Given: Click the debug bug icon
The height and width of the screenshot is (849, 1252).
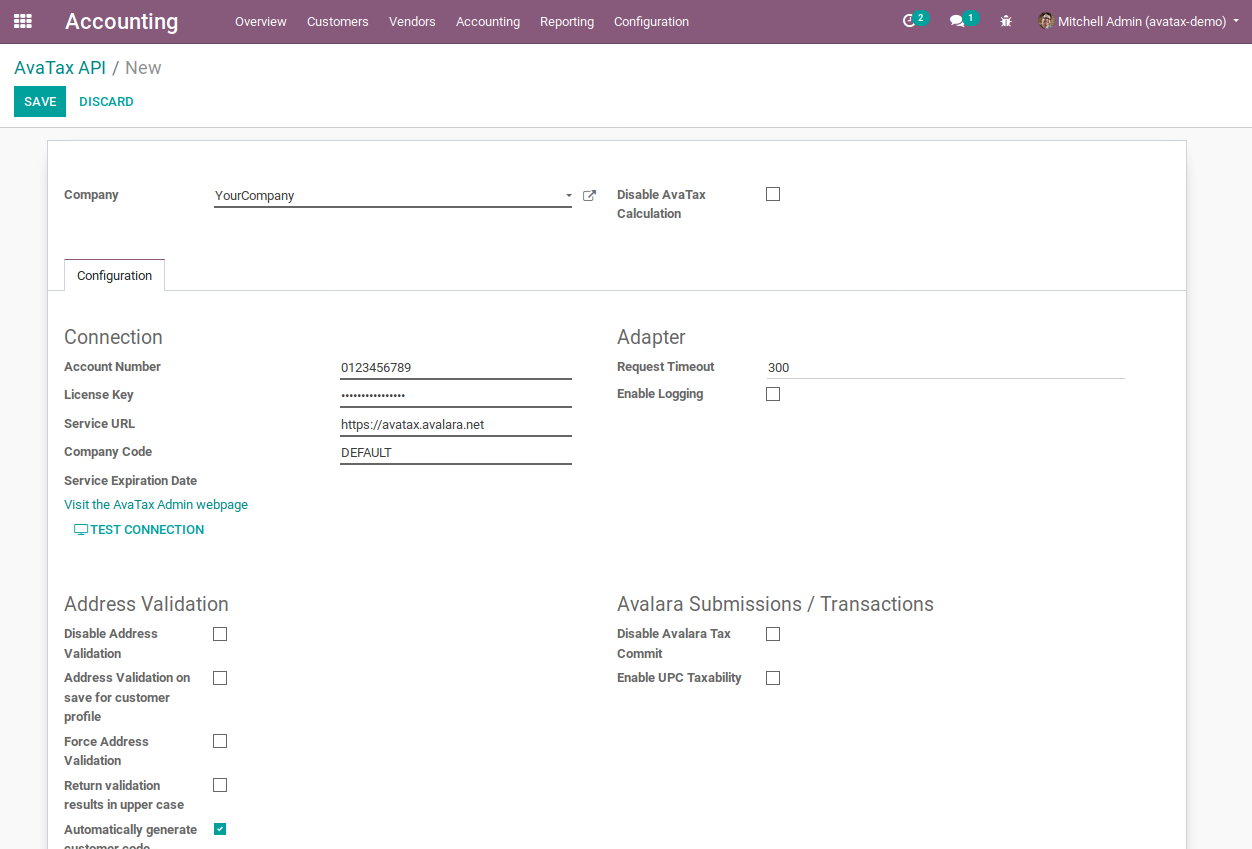Looking at the screenshot, I should pyautogui.click(x=1006, y=21).
